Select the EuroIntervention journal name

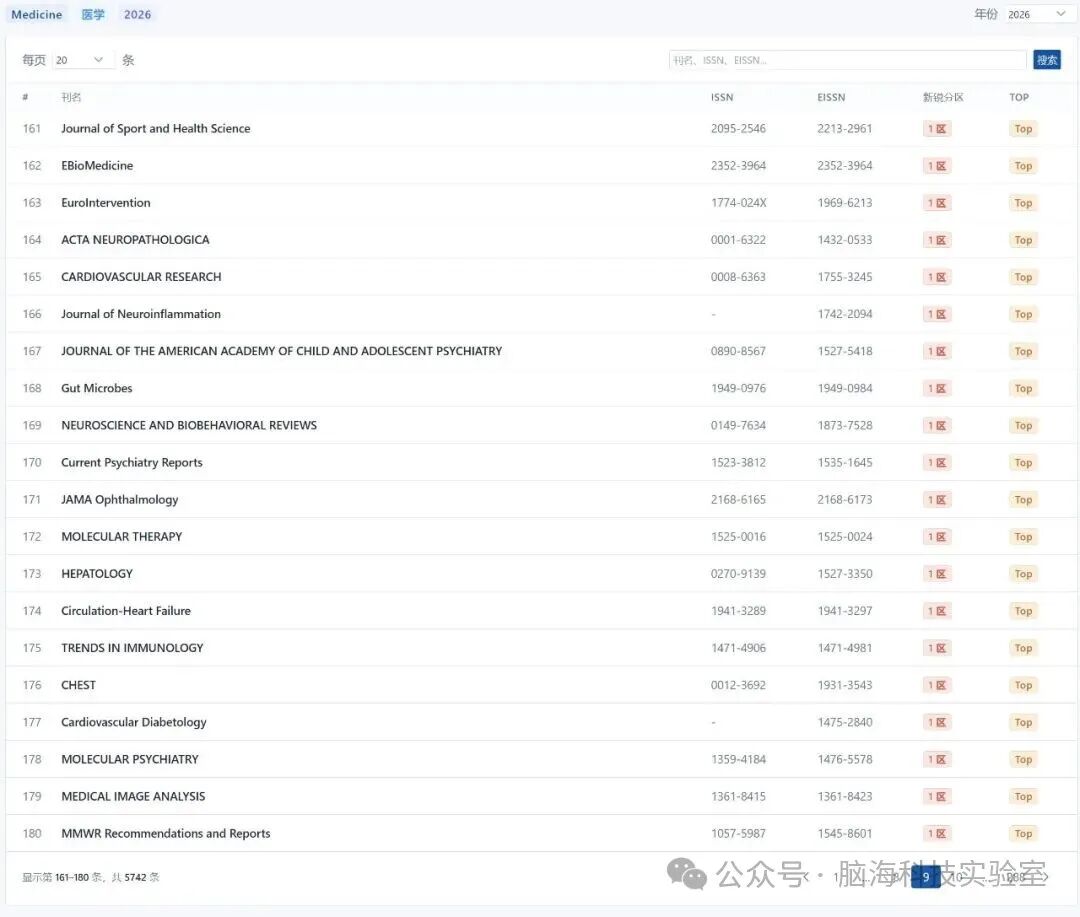[x=105, y=203]
